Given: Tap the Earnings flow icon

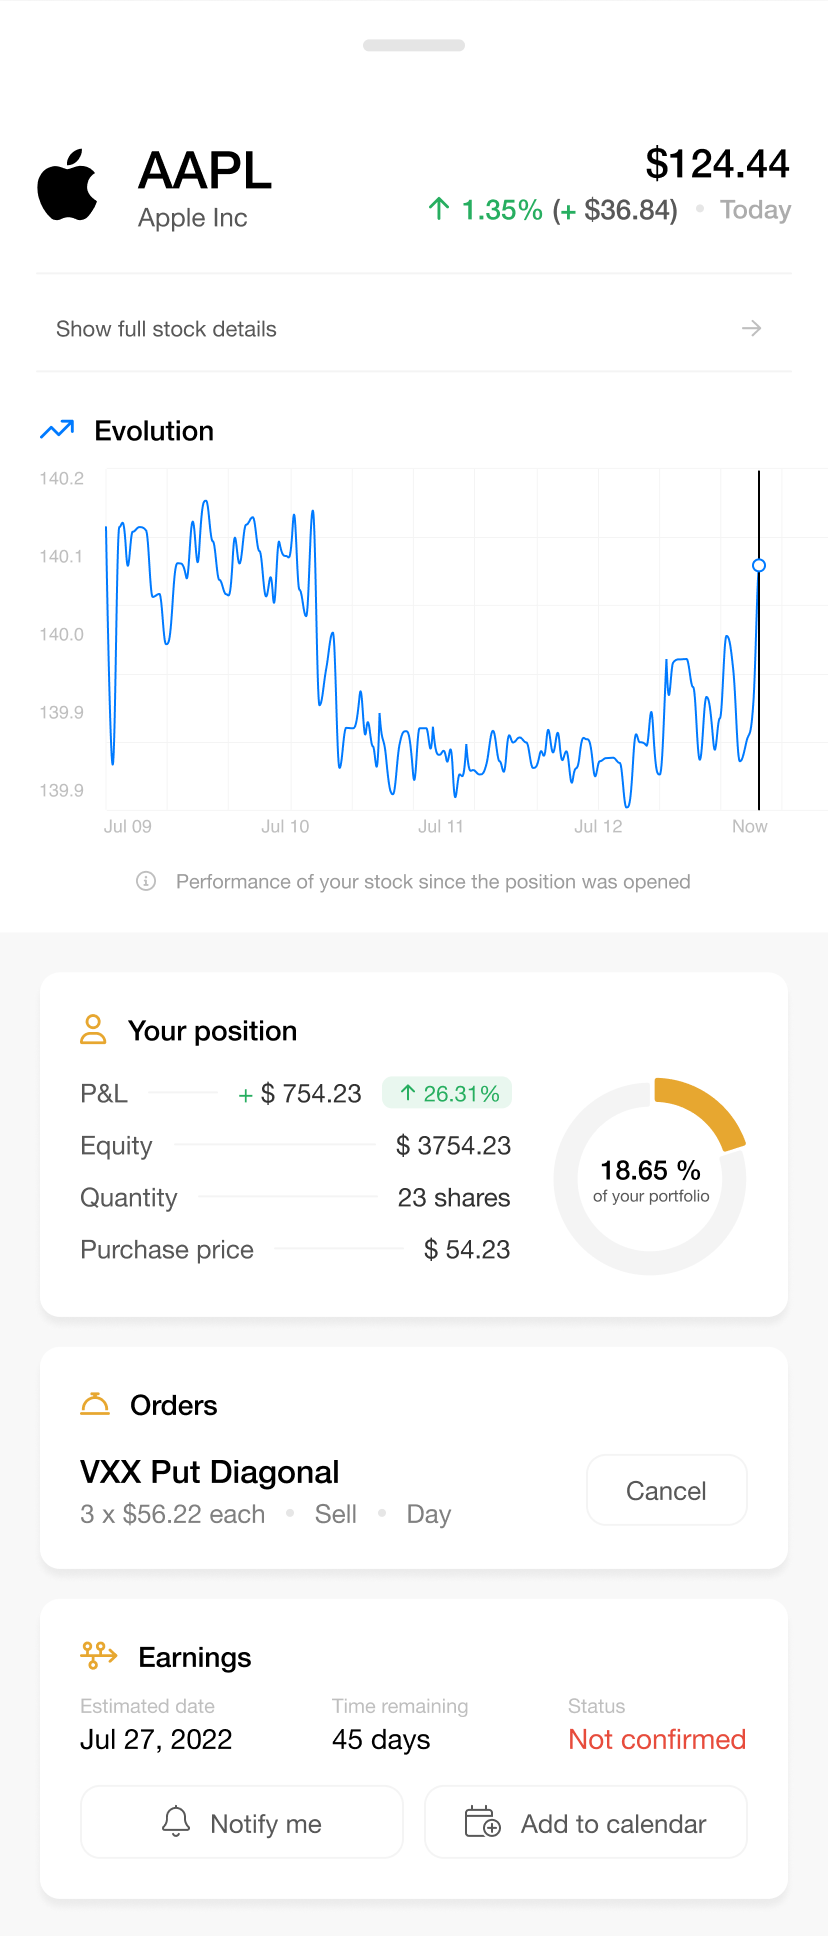Looking at the screenshot, I should [98, 1655].
